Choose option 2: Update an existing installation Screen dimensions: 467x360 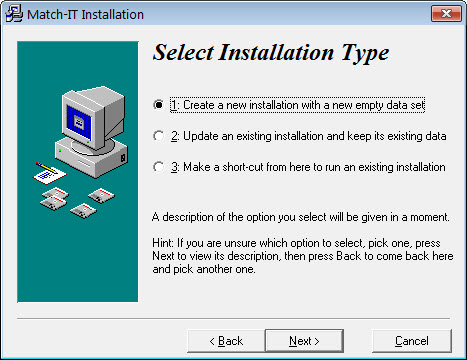pos(300,136)
